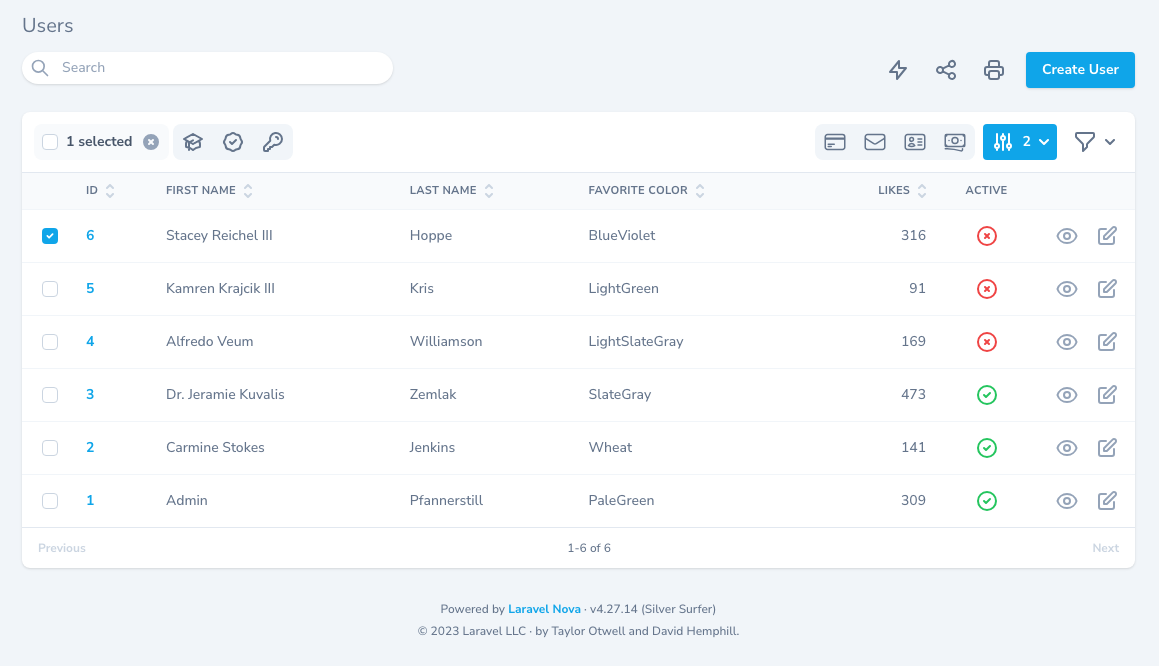
Task: Click the key icon in toolbar
Action: point(272,142)
